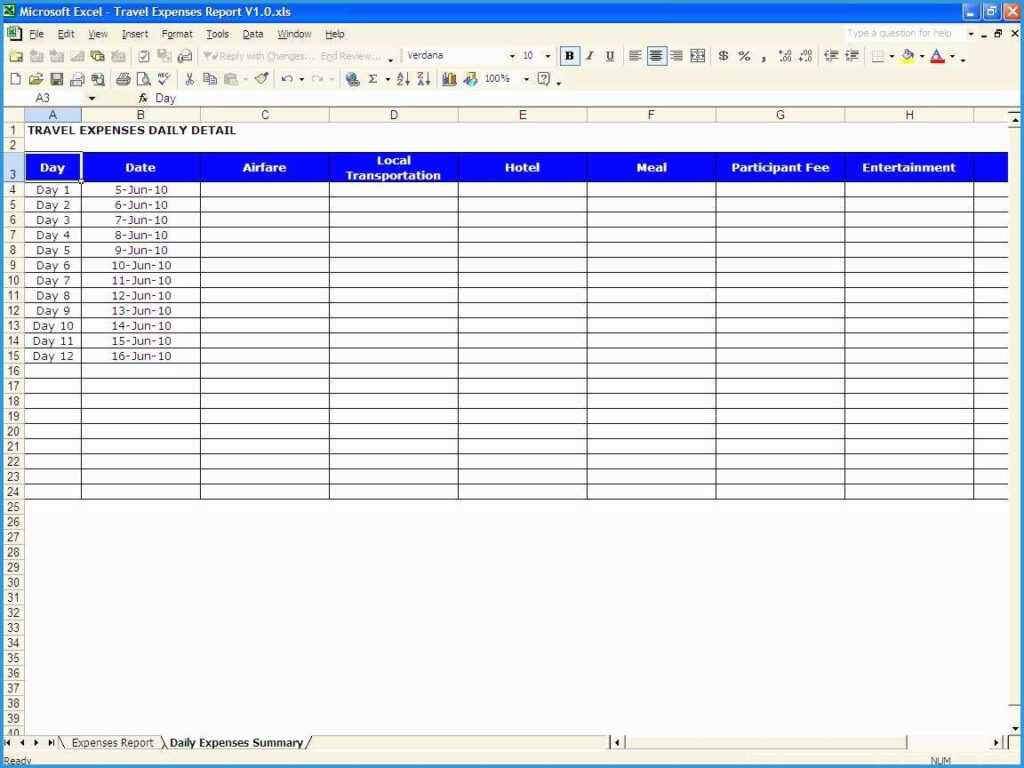Decrease the cell indent

point(831,56)
